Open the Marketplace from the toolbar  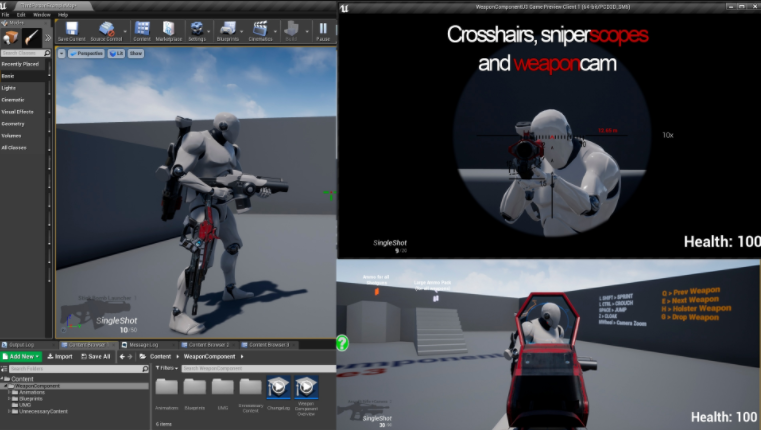(x=168, y=29)
